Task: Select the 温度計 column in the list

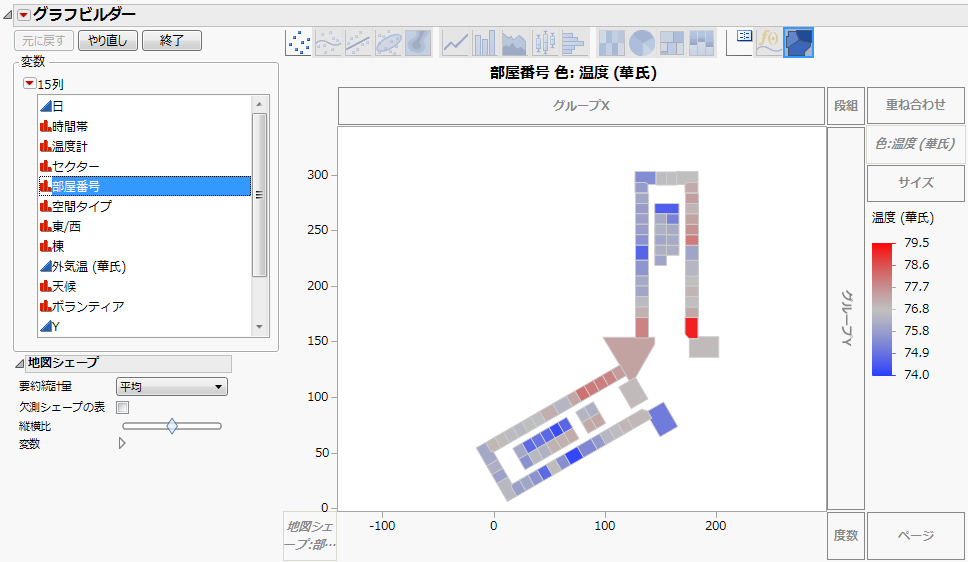Action: (x=144, y=146)
